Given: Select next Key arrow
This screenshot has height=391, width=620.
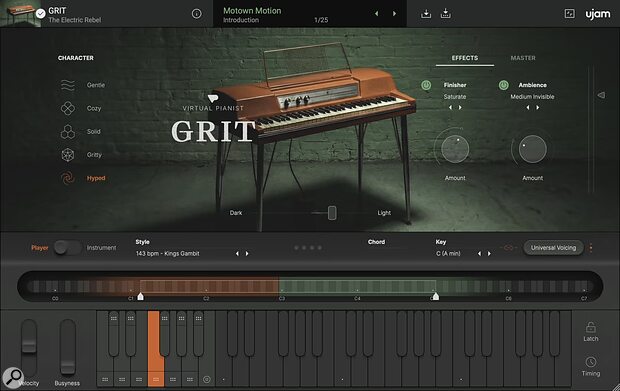Looking at the screenshot, I should click(489, 254).
